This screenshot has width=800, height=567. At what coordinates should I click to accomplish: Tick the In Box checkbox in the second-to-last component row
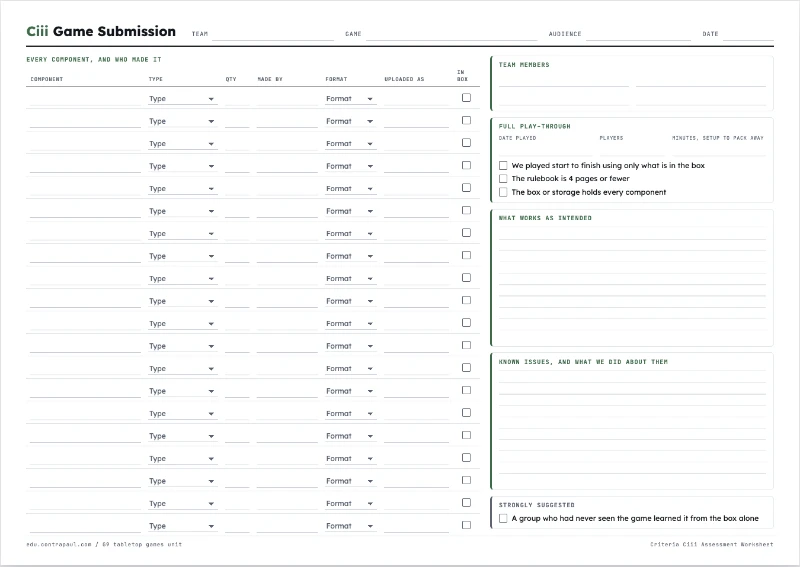(466, 502)
